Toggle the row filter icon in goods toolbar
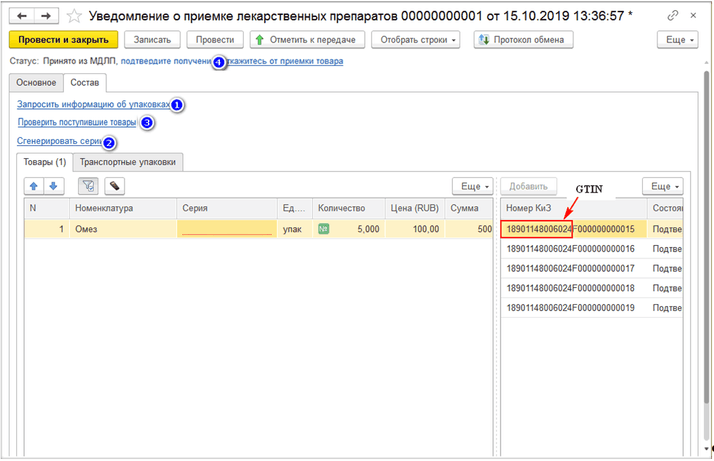 [x=87, y=186]
